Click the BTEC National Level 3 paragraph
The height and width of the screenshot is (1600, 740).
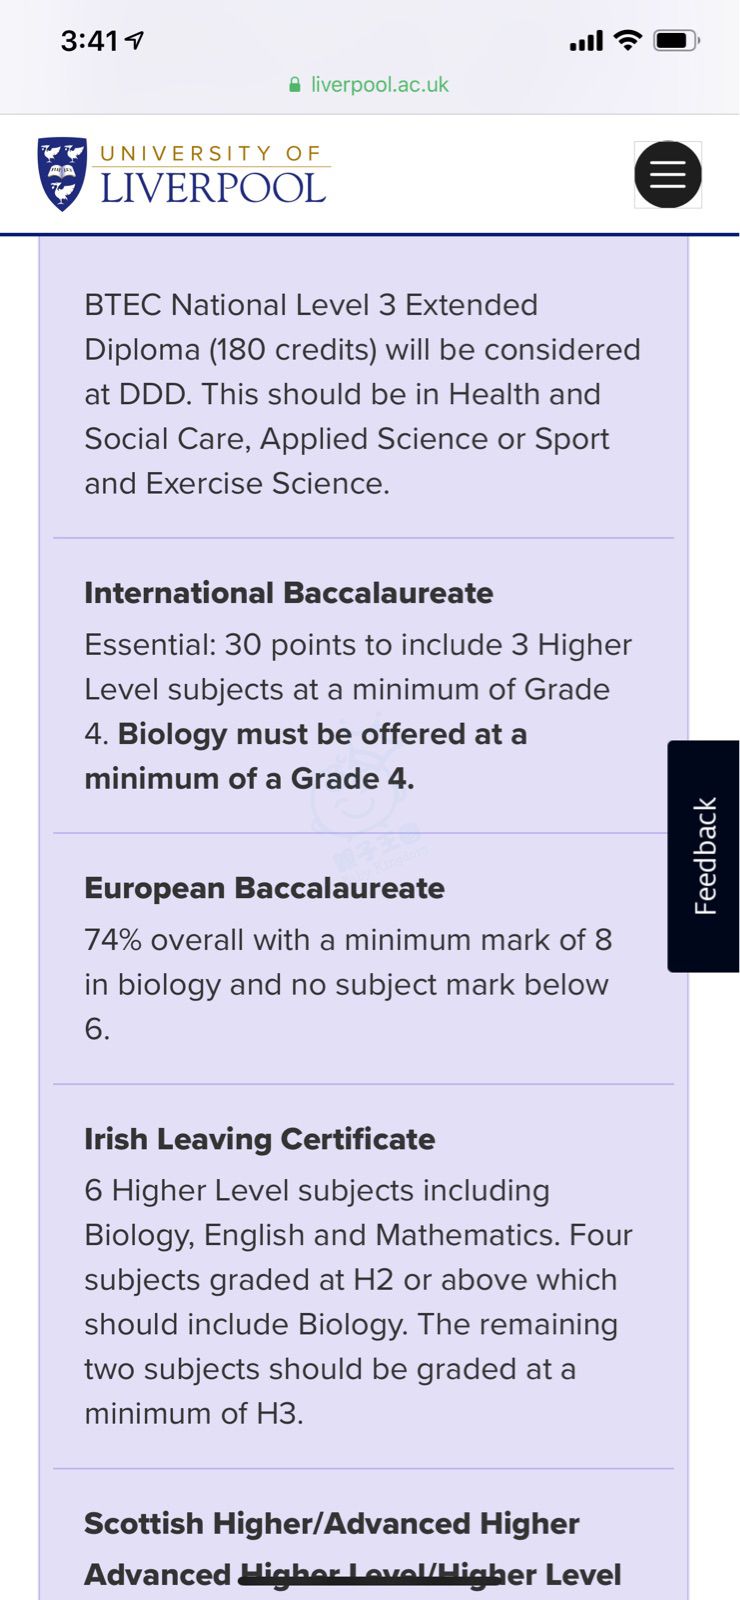coord(362,394)
